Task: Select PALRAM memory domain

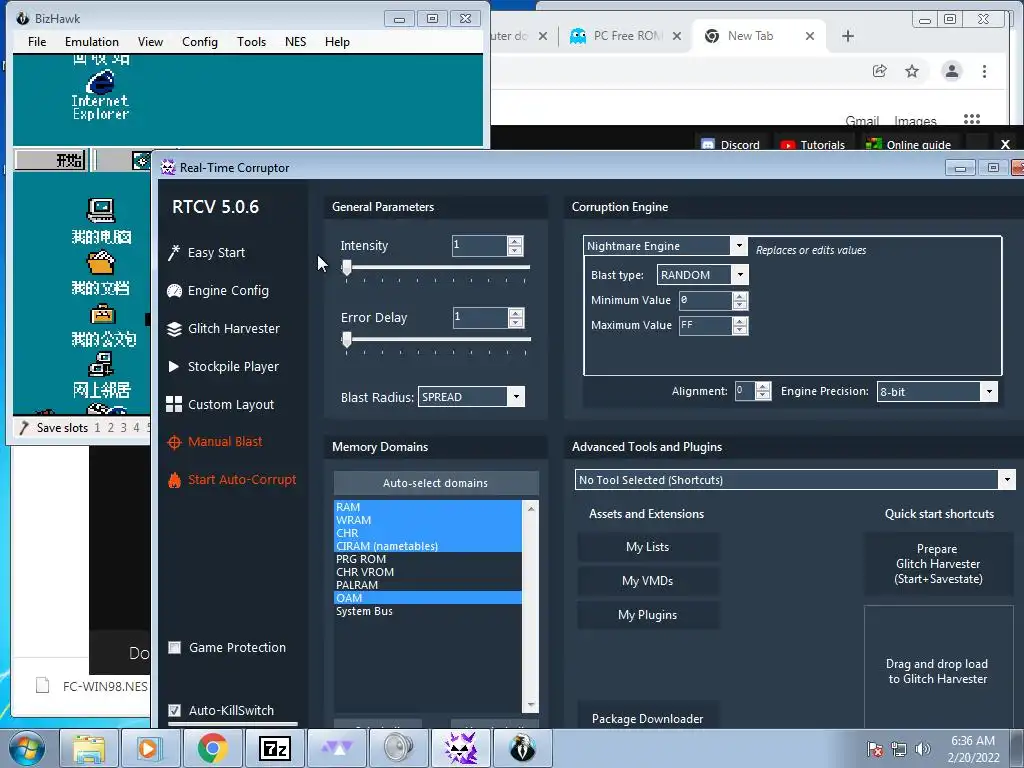Action: 428,585
